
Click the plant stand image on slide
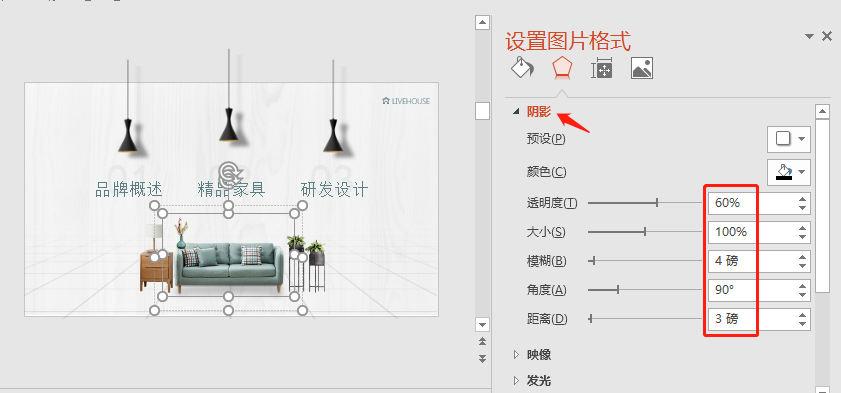(x=316, y=266)
